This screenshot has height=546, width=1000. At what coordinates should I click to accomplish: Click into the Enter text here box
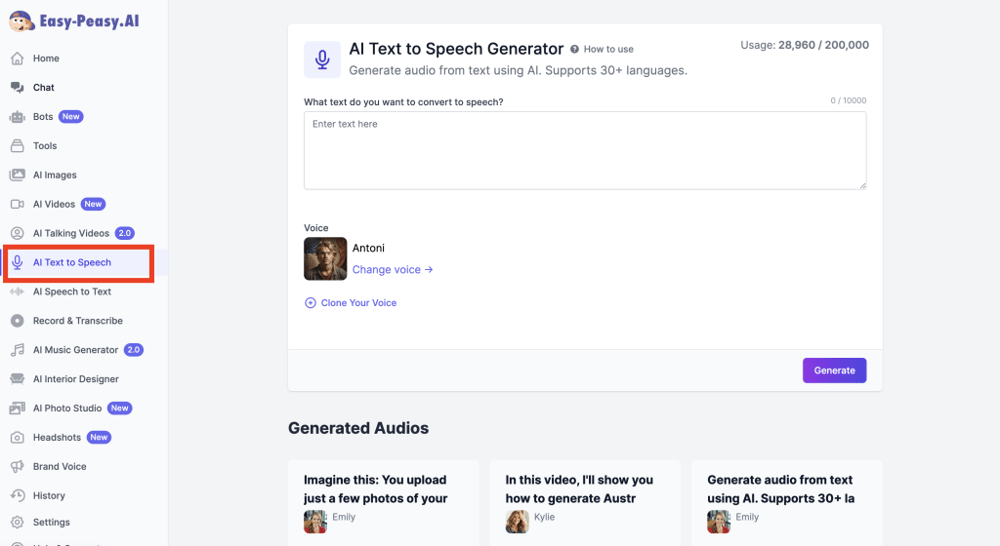pyautogui.click(x=585, y=150)
